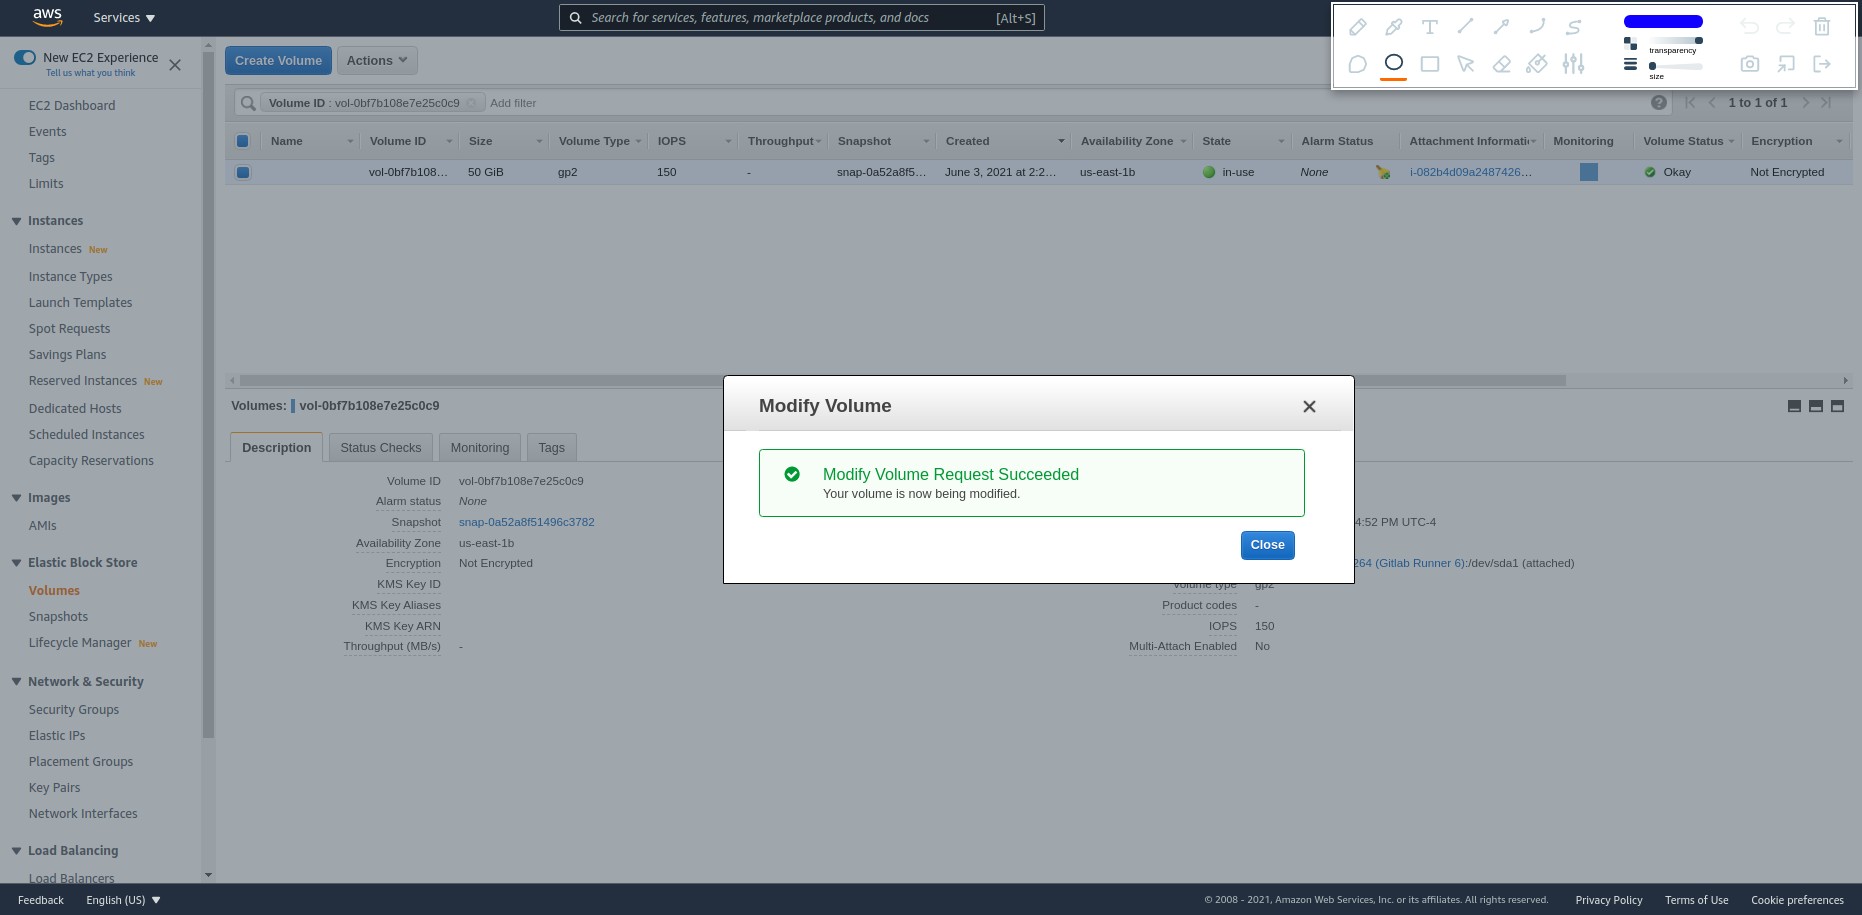Collapse the Images sidebar section
Screen dimensions: 1862x915
(16, 498)
